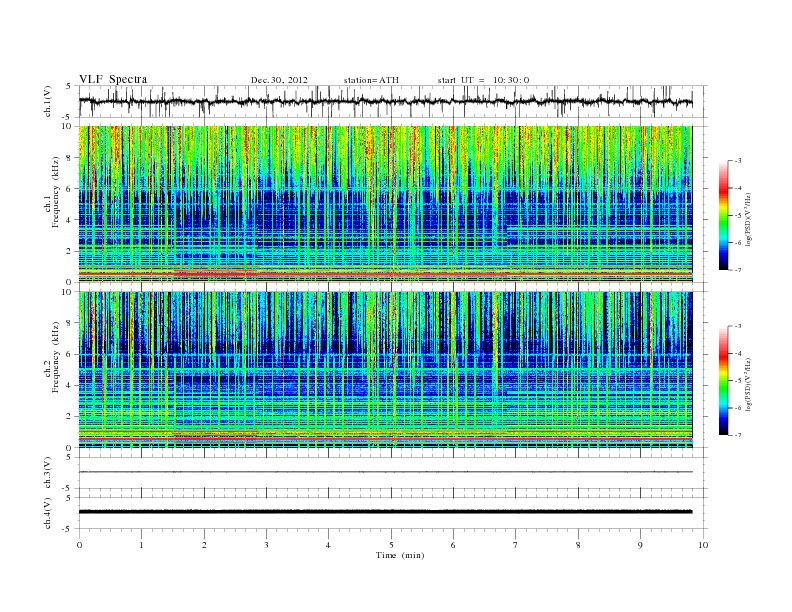Click the time axis tick label "3"
This screenshot has width=792, height=612.
pos(266,545)
